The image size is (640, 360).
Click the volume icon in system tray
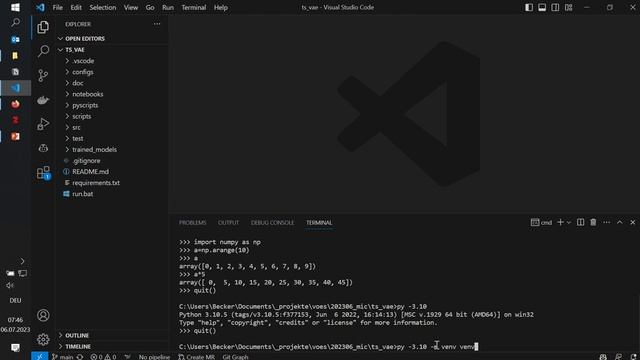click(10, 285)
